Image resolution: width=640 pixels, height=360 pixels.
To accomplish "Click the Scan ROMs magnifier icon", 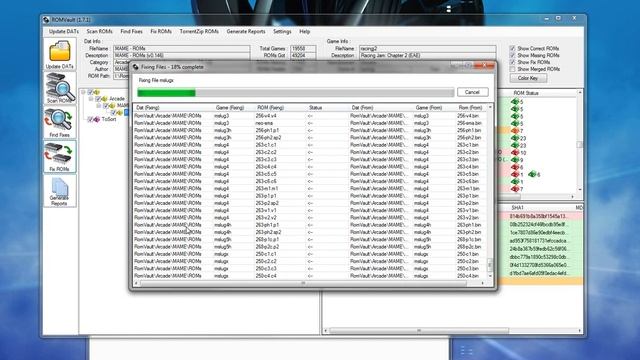I will (60, 86).
